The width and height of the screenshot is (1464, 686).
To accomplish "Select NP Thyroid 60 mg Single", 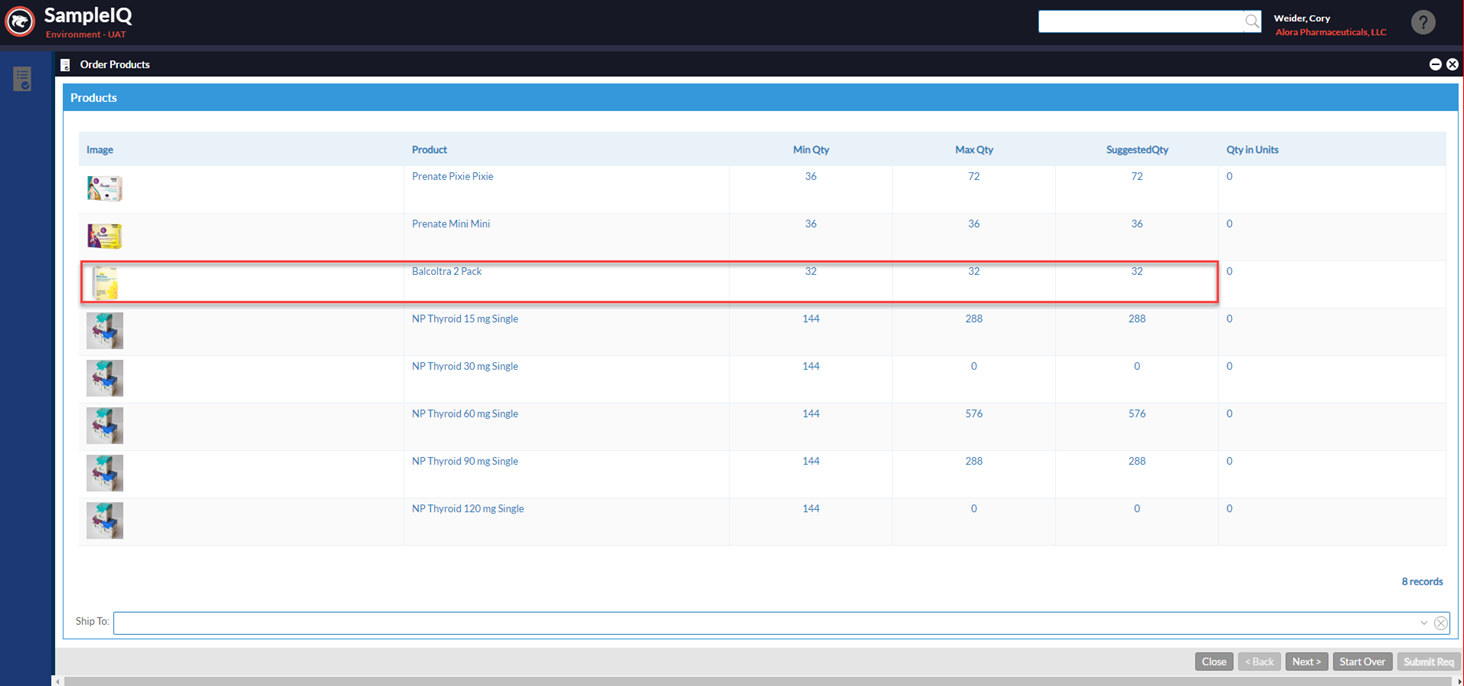I will (465, 414).
